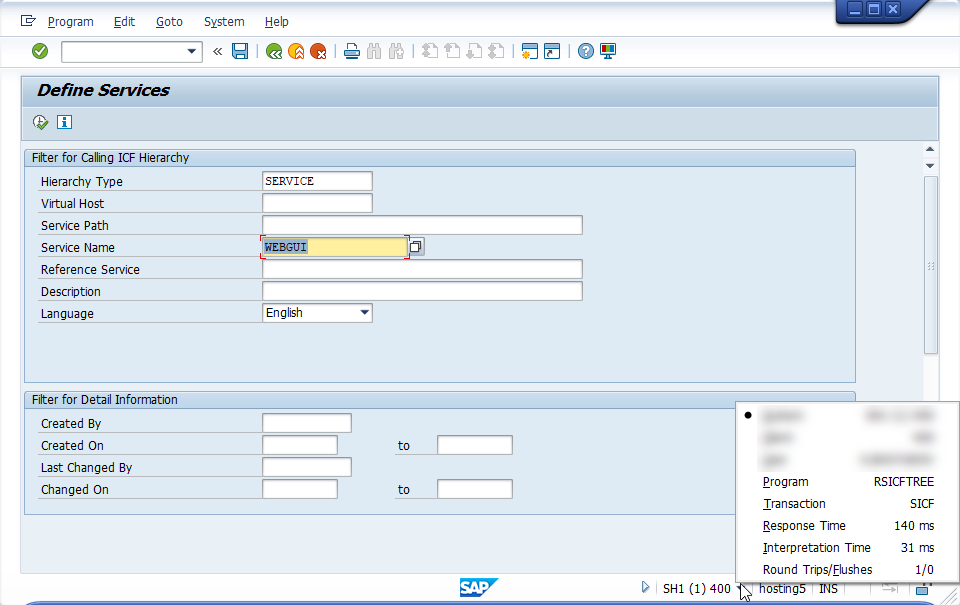The height and width of the screenshot is (605, 960).
Task: Click the vertical scrollbar down arrow
Action: click(x=930, y=166)
